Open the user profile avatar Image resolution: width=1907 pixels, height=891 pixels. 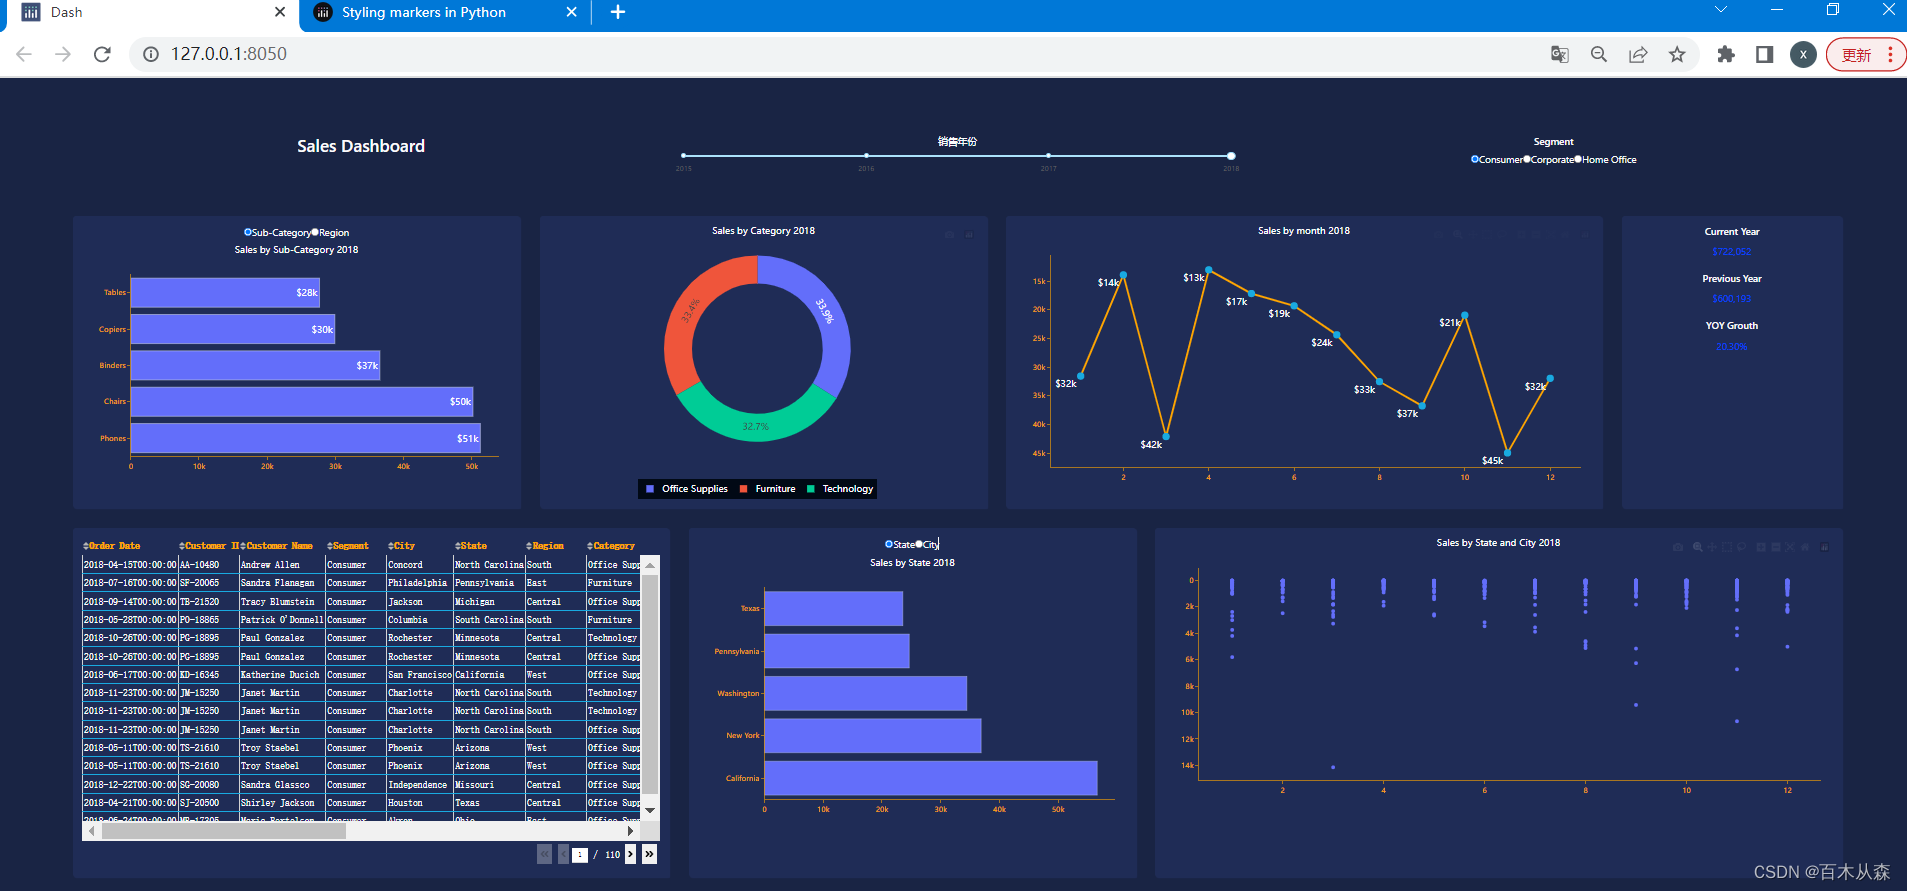(1803, 54)
